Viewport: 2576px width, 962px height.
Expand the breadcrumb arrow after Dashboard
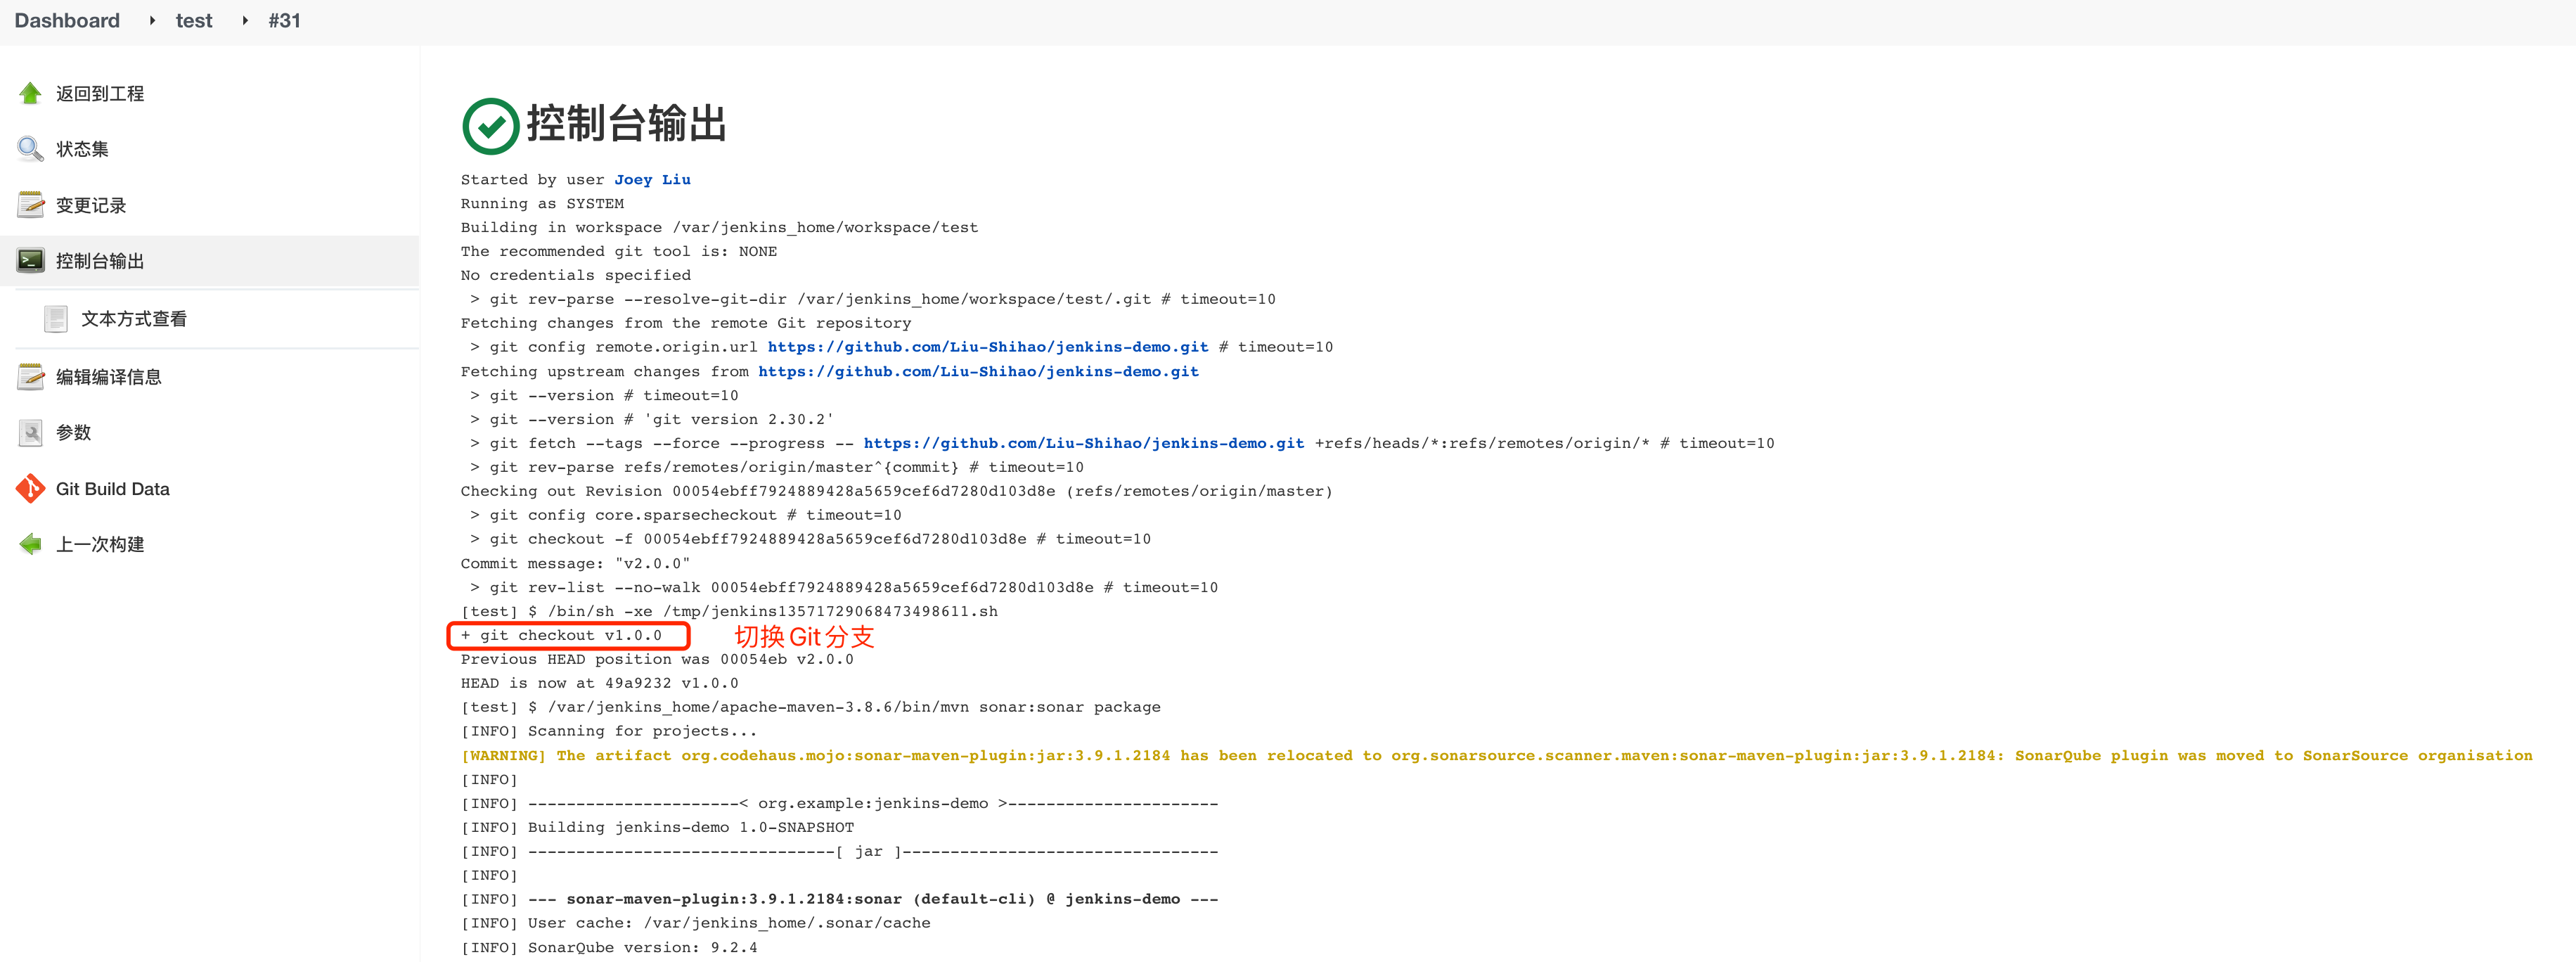(152, 21)
